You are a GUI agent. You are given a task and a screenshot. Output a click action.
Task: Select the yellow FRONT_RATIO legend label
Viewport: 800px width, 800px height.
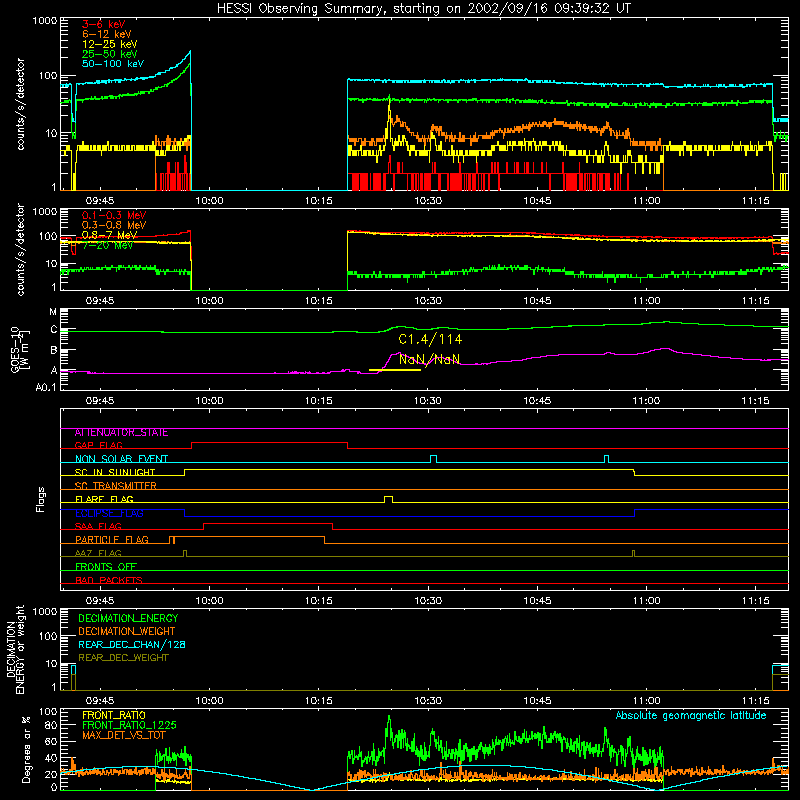pos(114,715)
